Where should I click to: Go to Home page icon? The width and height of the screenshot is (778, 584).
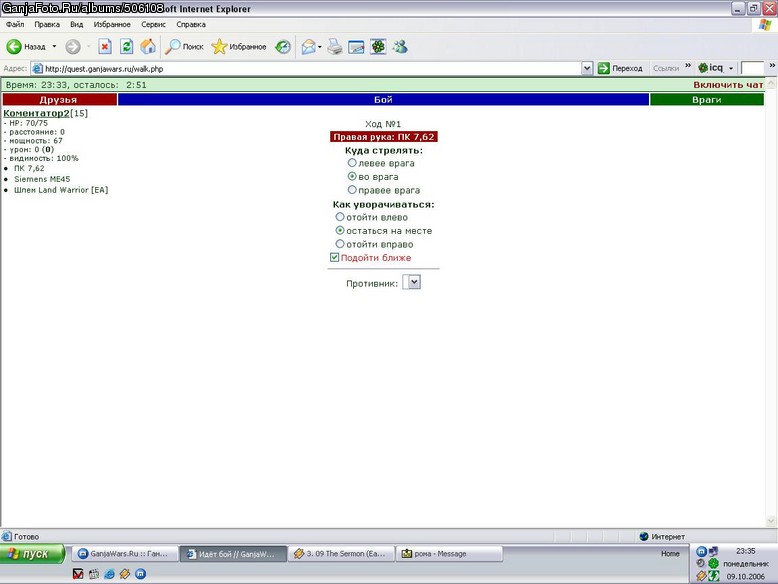[148, 47]
